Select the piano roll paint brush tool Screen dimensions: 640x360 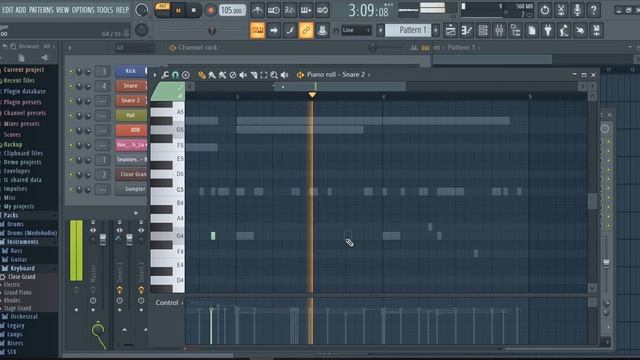[x=212, y=75]
